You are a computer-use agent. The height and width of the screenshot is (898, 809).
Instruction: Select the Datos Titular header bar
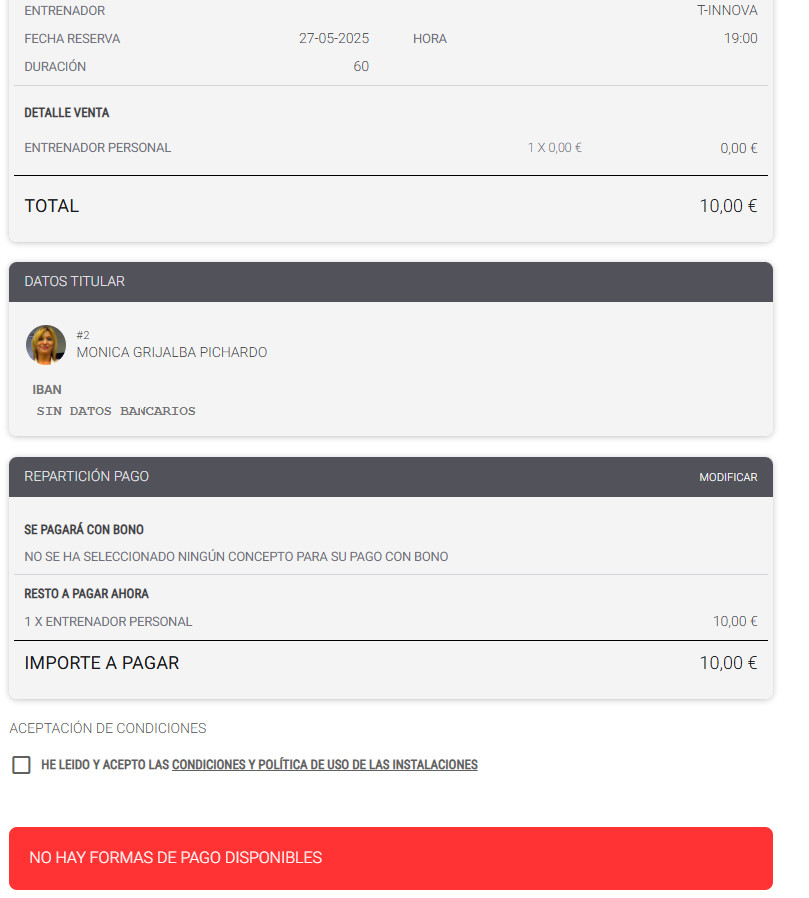[x=390, y=282]
